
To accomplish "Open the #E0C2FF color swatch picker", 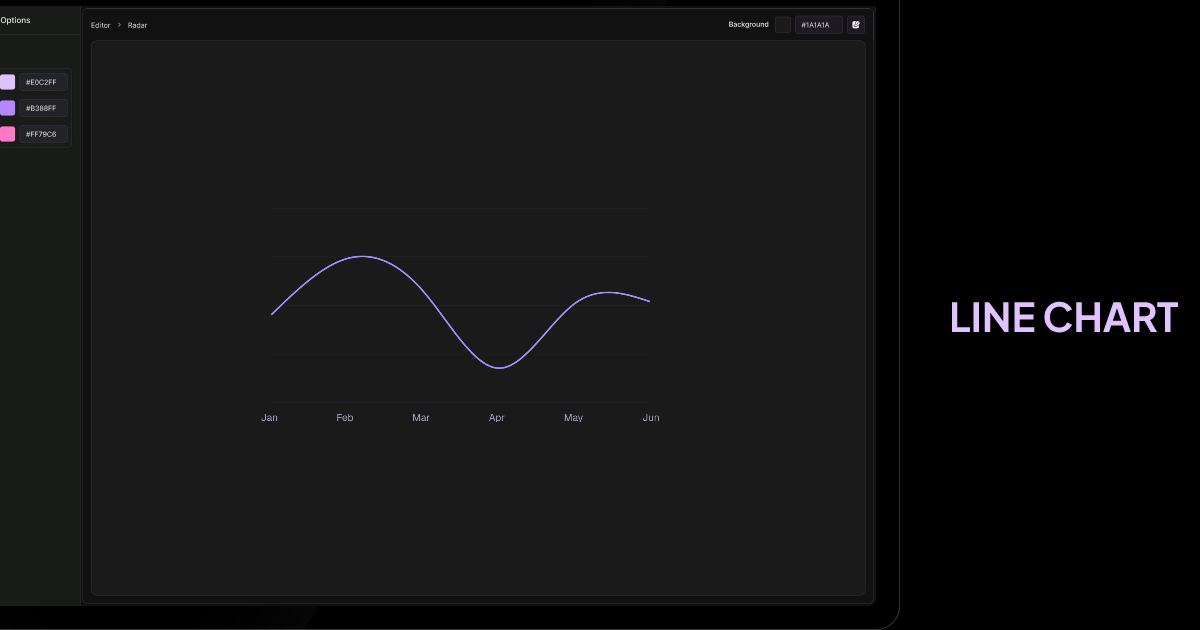I will coord(8,82).
